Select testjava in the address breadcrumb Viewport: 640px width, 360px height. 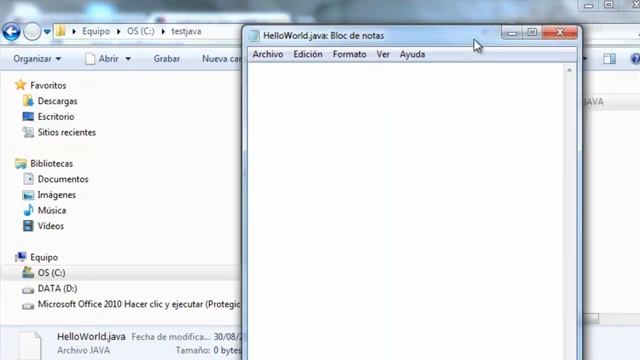point(186,31)
